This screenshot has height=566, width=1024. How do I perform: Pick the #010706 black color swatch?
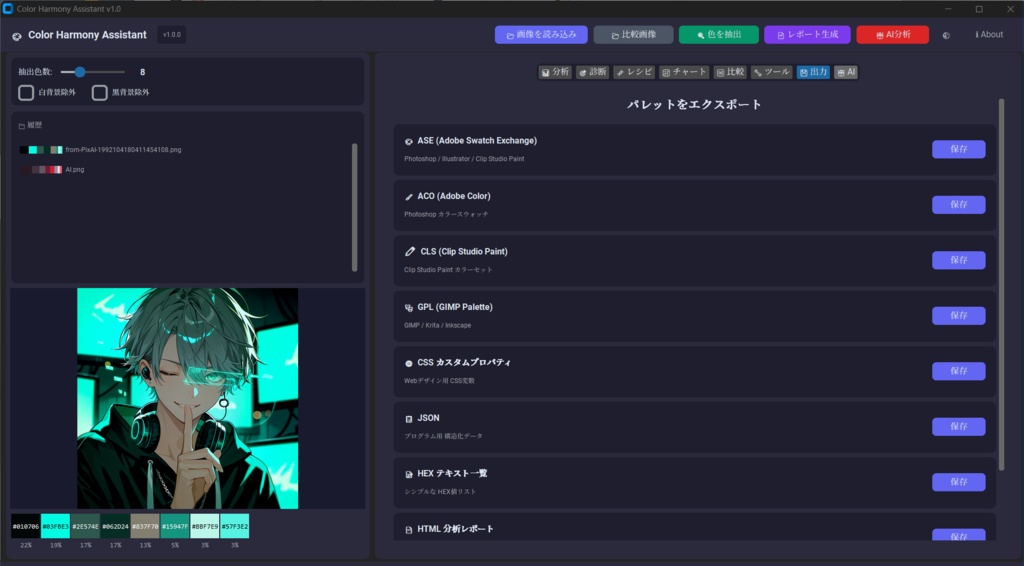[25, 526]
